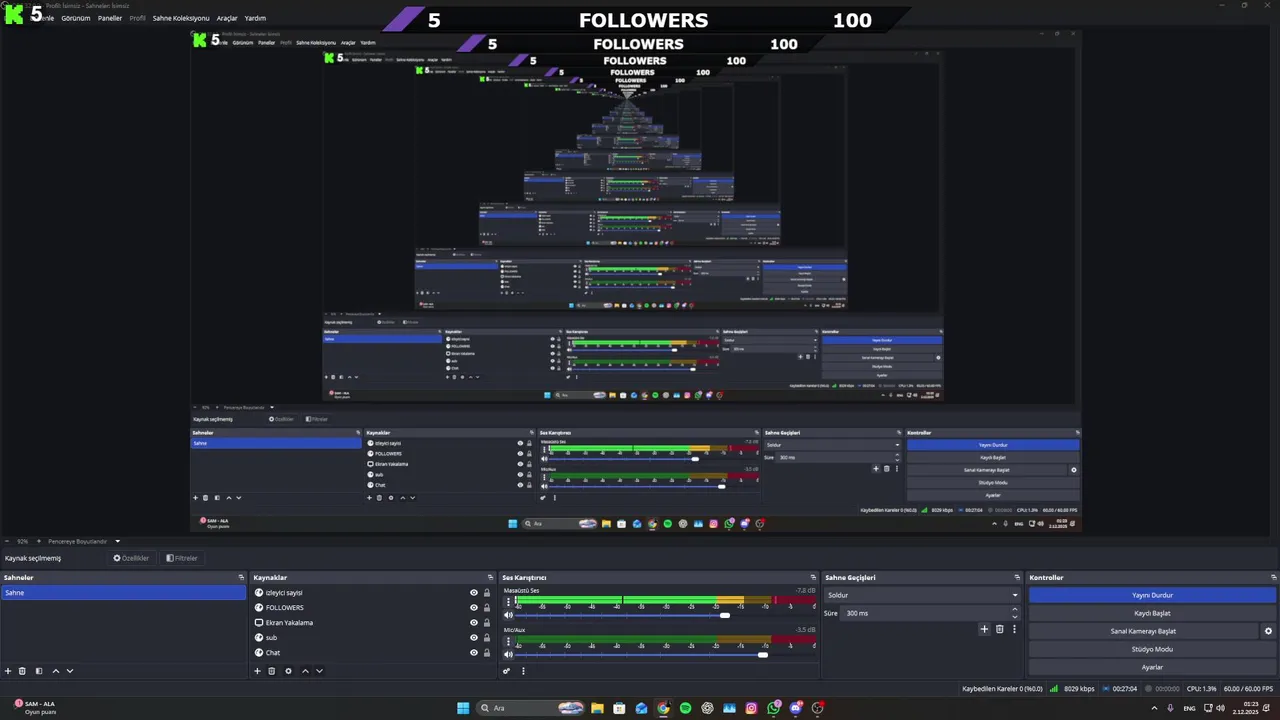
Task: Open Masaüstü Ses three-dot options
Action: pyautogui.click(x=508, y=601)
